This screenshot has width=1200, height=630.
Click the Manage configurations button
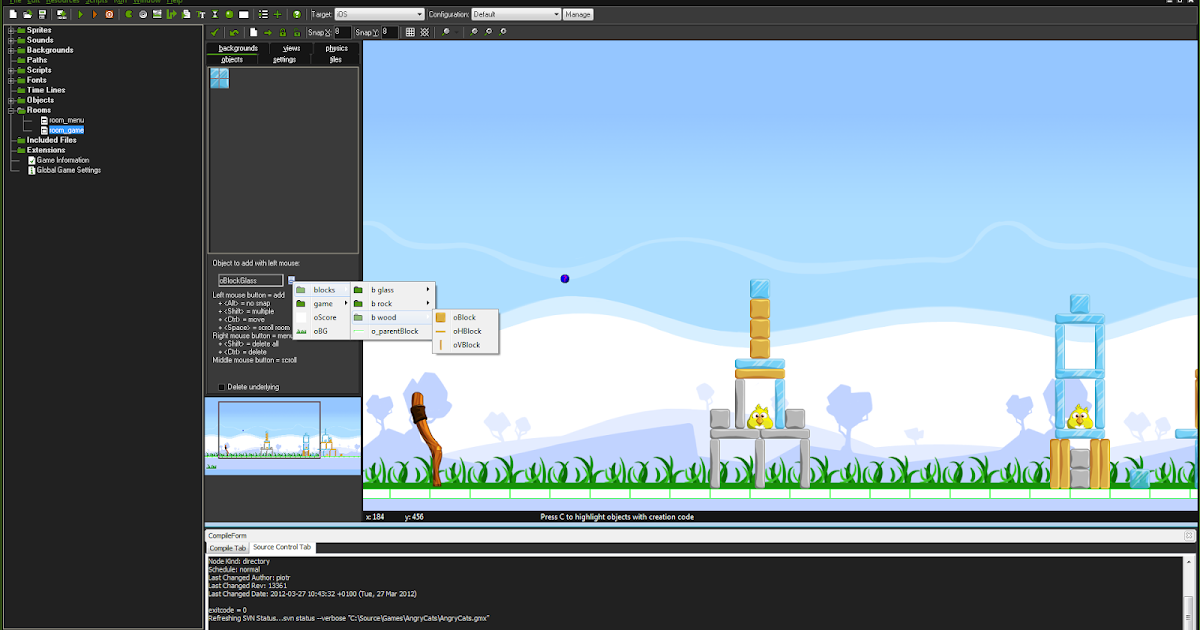point(578,15)
